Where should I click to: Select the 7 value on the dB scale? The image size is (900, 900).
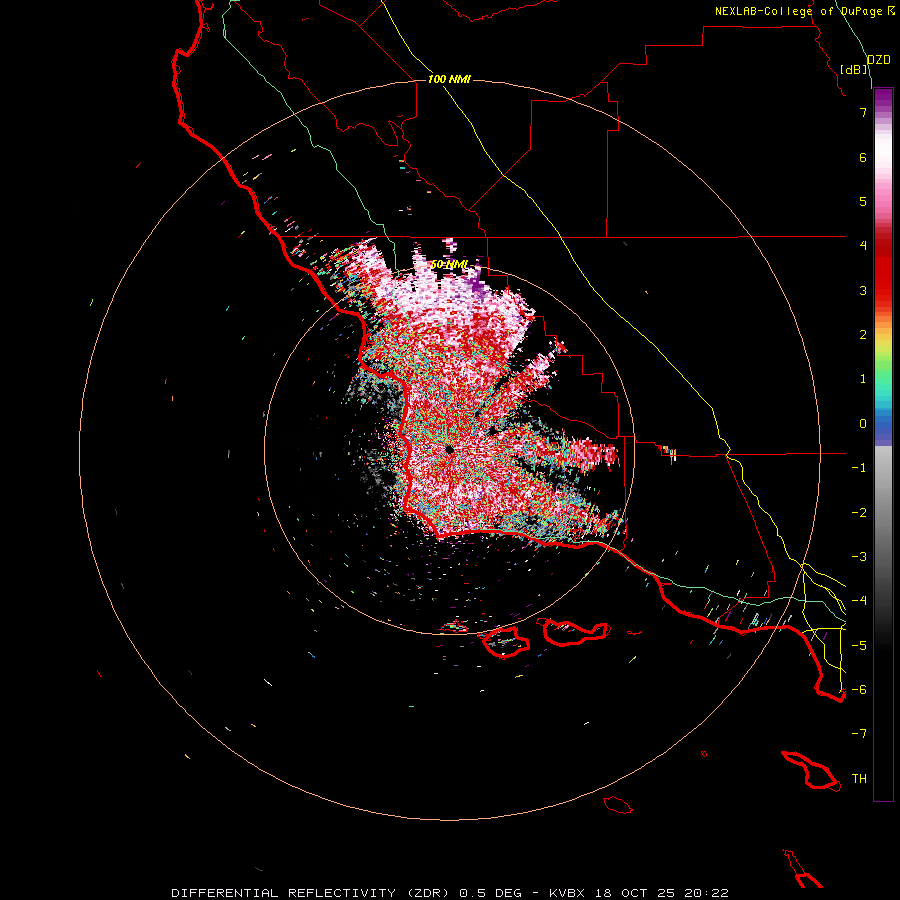tap(863, 112)
